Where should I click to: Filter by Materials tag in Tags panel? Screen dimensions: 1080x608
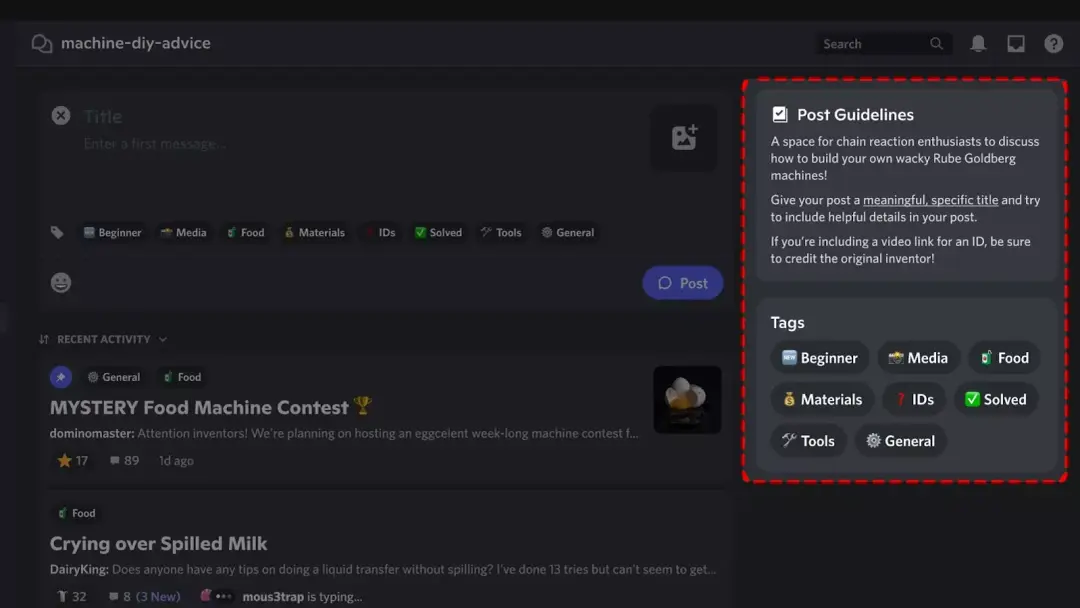tap(822, 399)
